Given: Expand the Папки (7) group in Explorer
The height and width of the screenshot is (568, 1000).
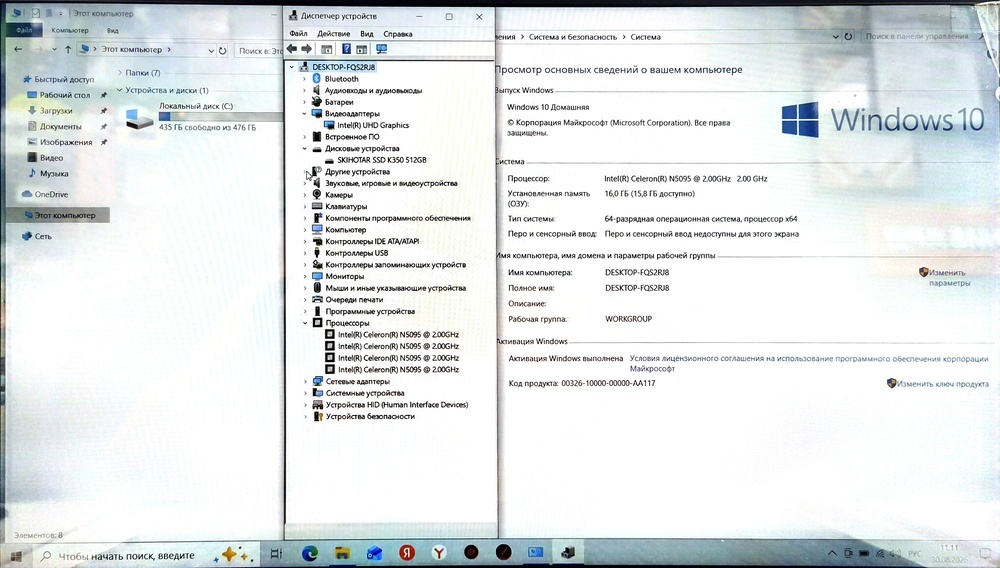Looking at the screenshot, I should click(119, 73).
